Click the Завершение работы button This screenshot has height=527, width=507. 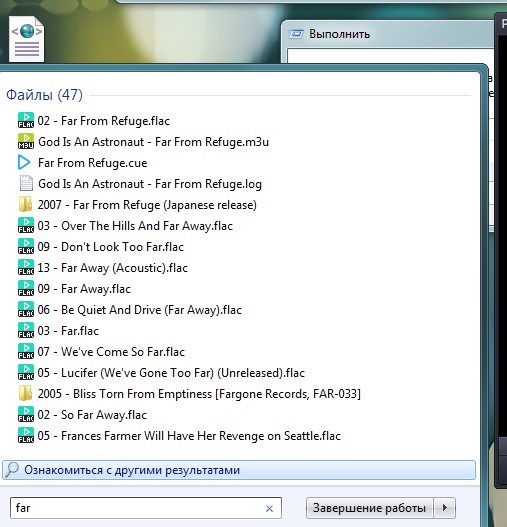coord(370,508)
